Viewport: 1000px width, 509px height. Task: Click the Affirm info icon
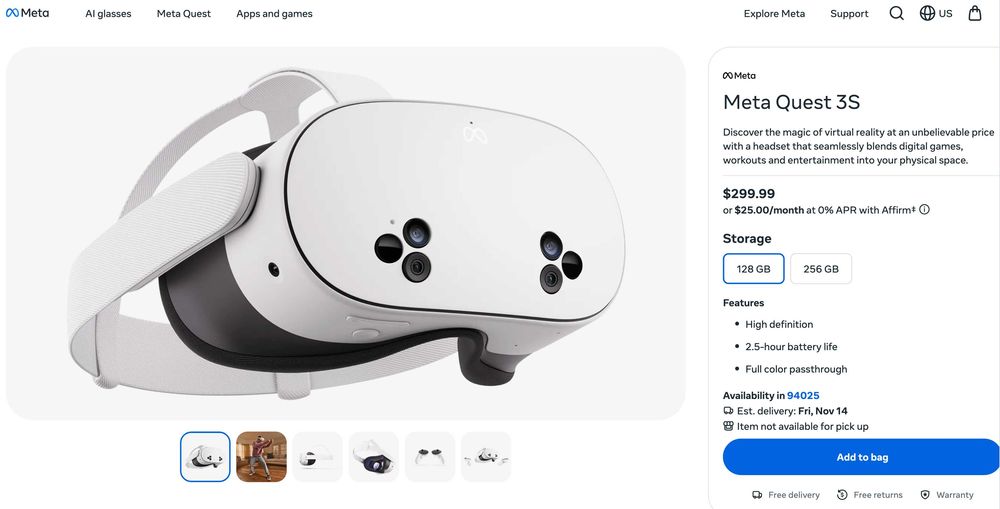point(924,210)
